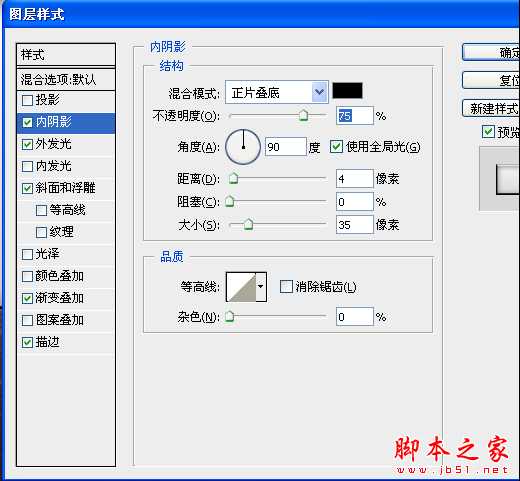Enable the 光泽 satin checkbox

point(27,254)
